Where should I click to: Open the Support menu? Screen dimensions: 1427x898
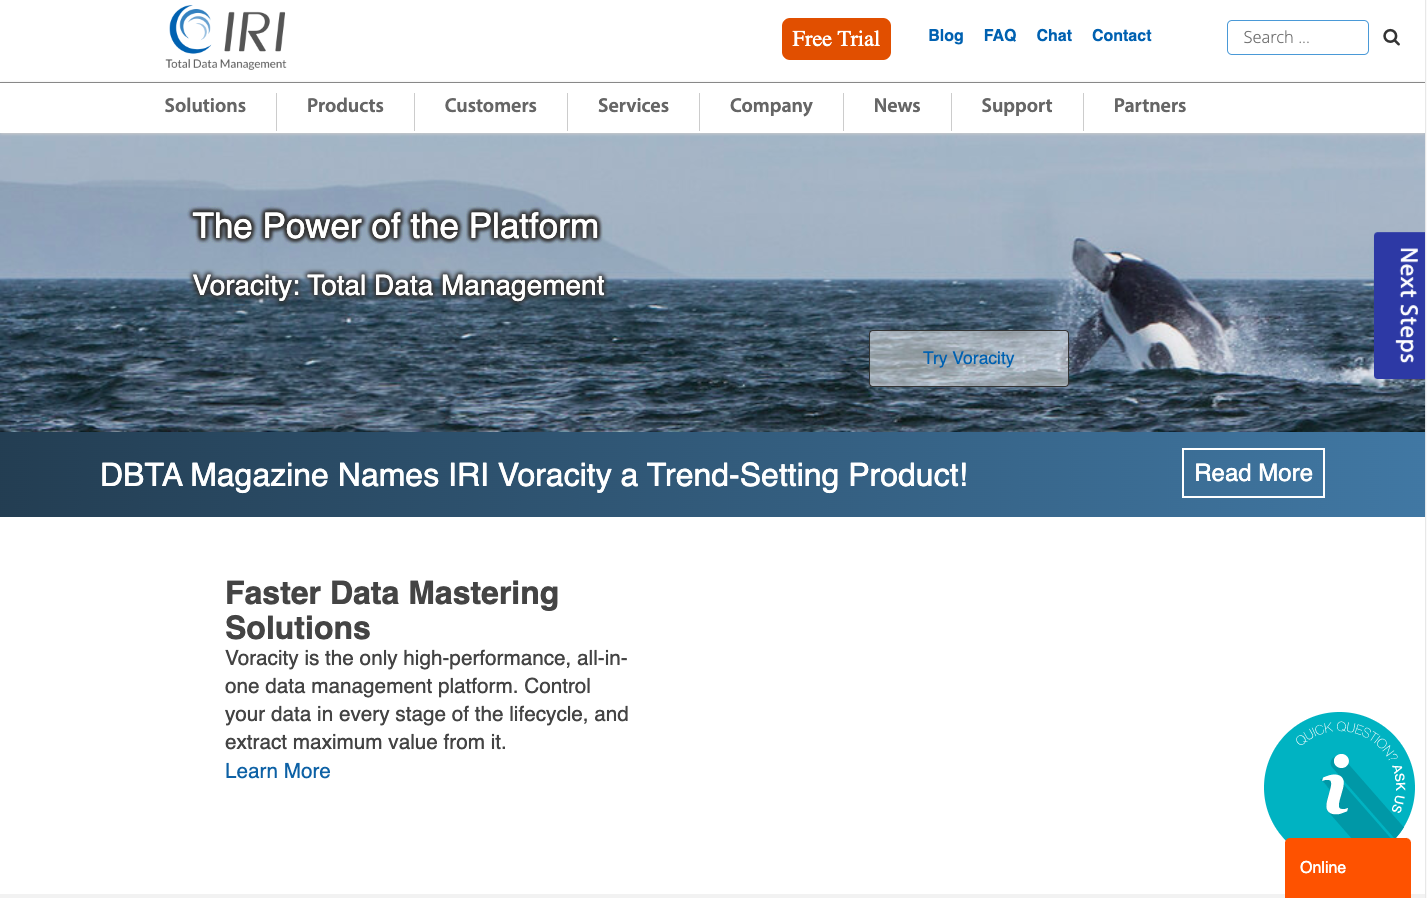(1017, 106)
